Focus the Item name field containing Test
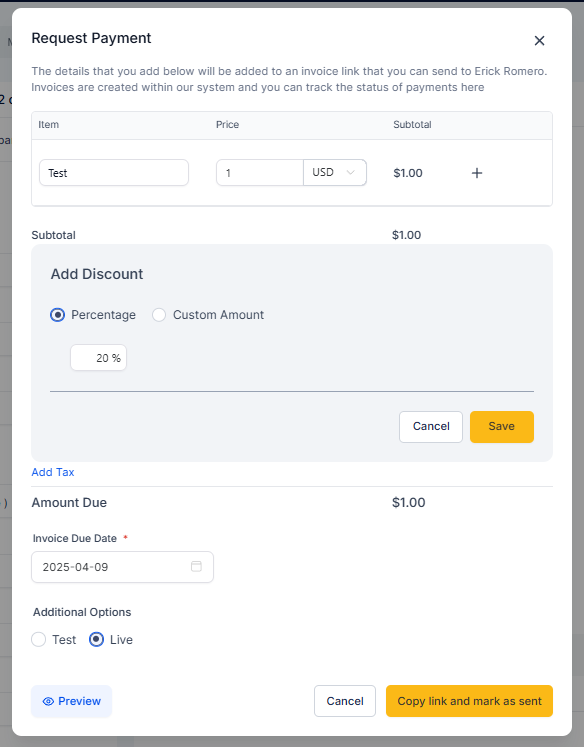Image resolution: width=584 pixels, height=747 pixels. [x=114, y=172]
